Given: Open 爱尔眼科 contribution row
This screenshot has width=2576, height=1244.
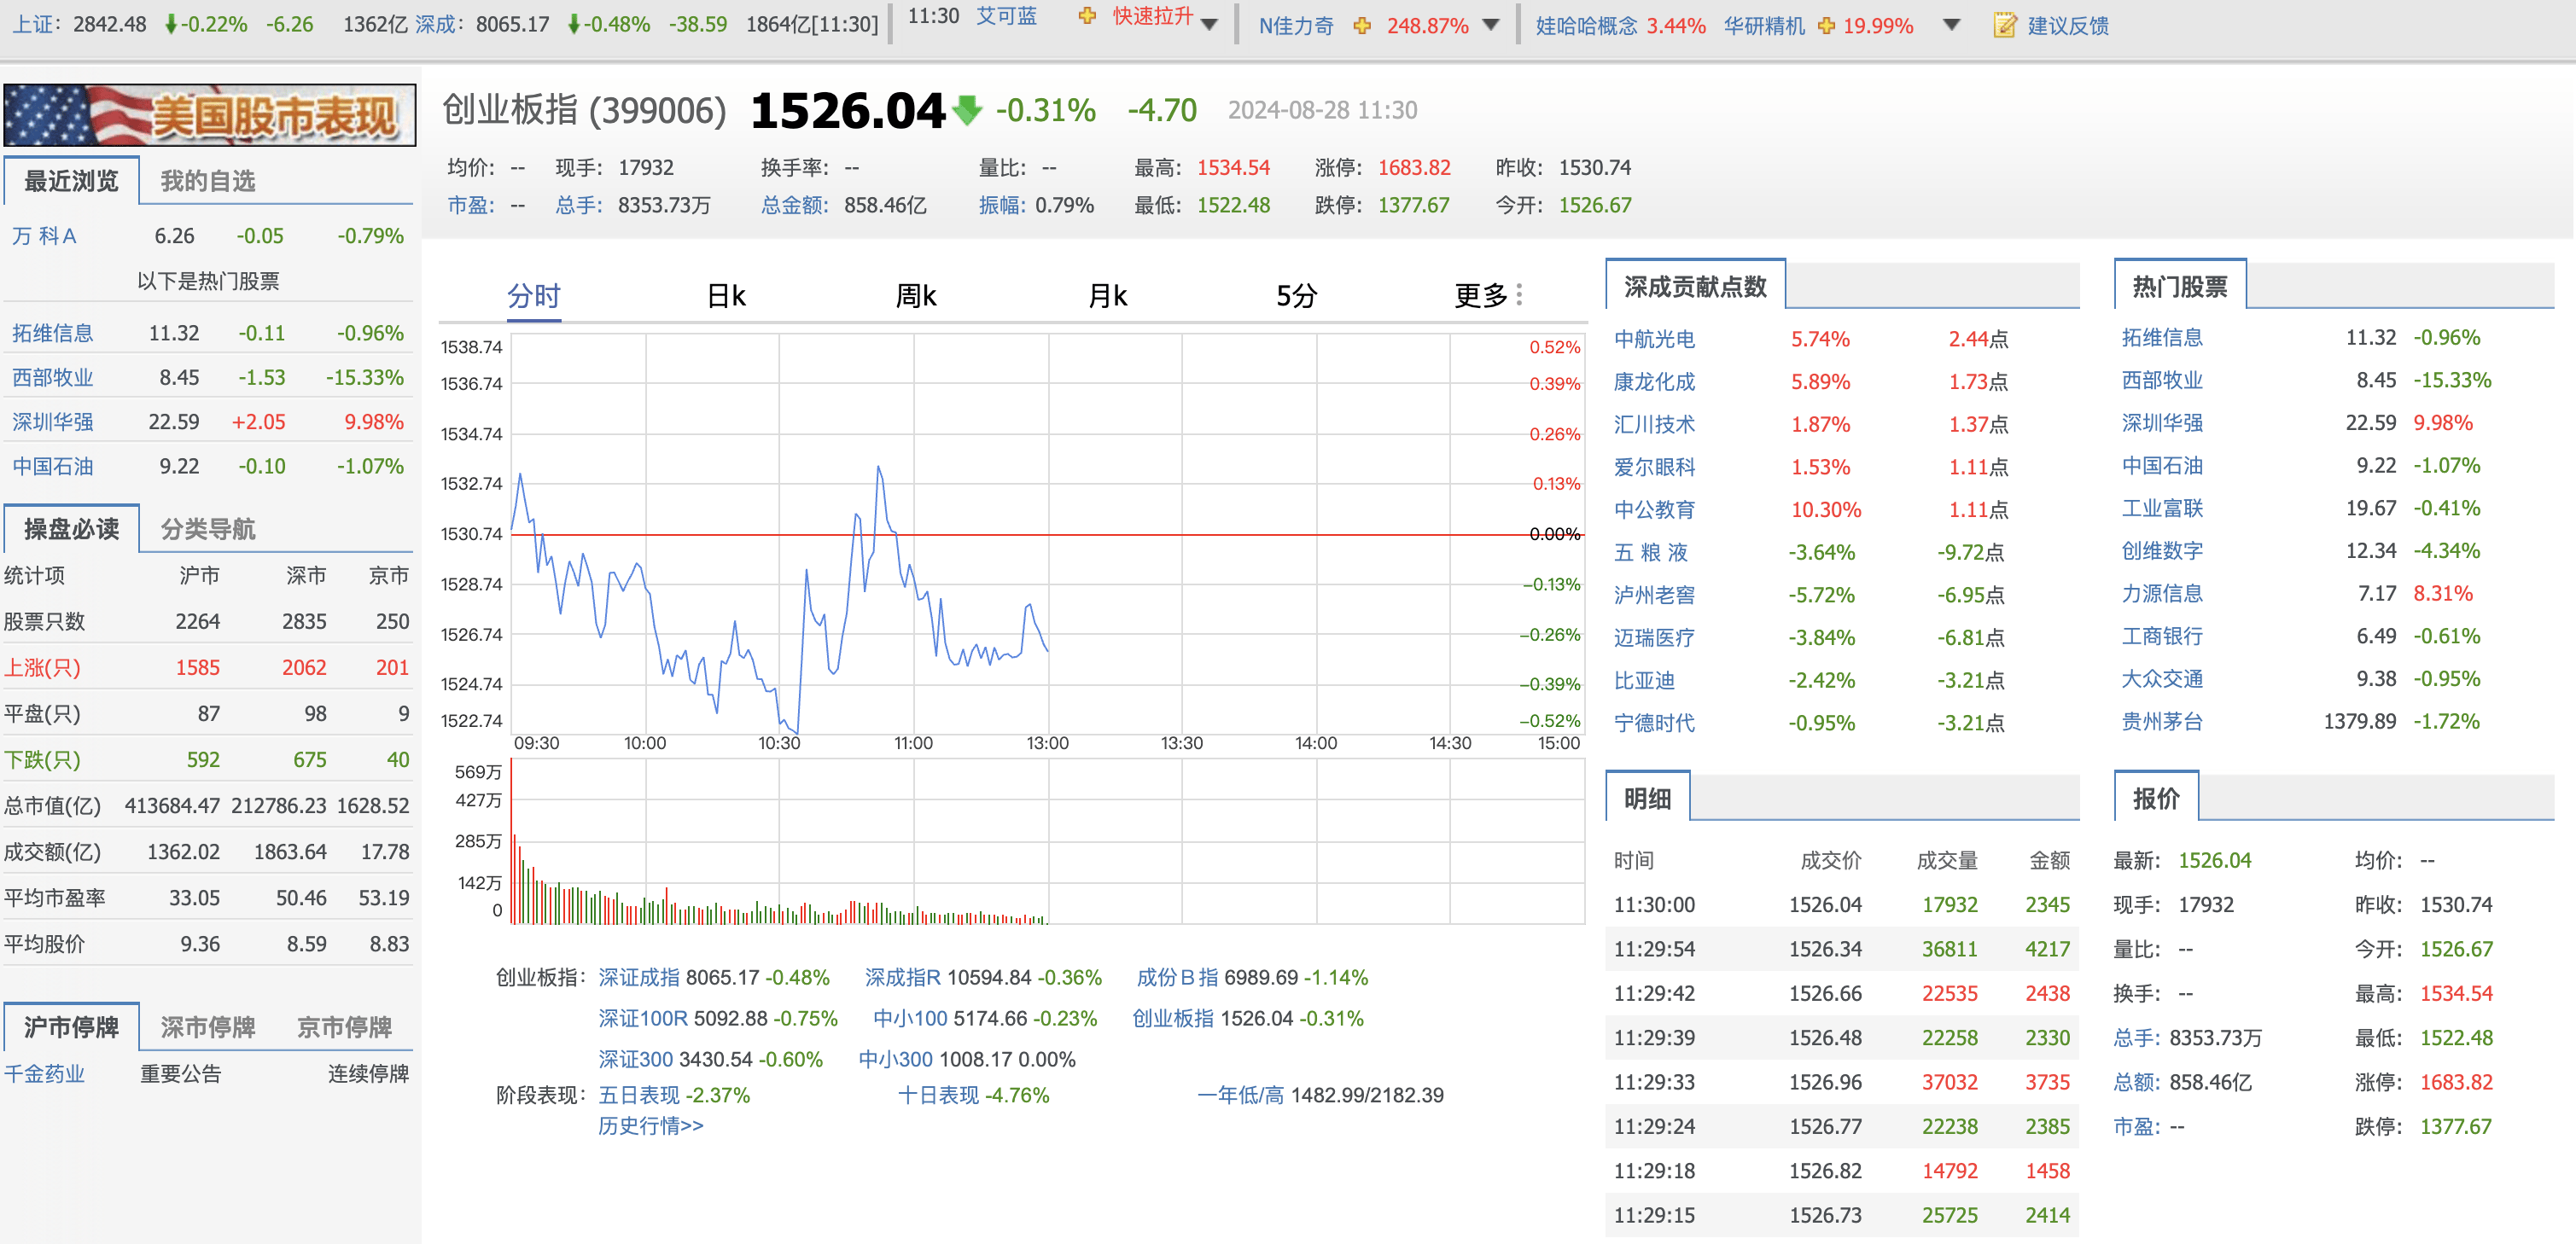Looking at the screenshot, I should [x=1654, y=467].
